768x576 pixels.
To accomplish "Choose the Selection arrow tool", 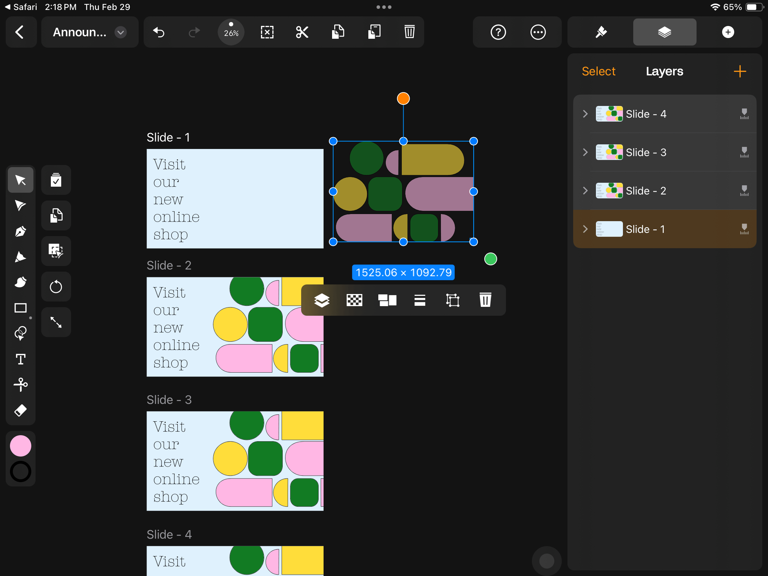I will click(x=20, y=180).
